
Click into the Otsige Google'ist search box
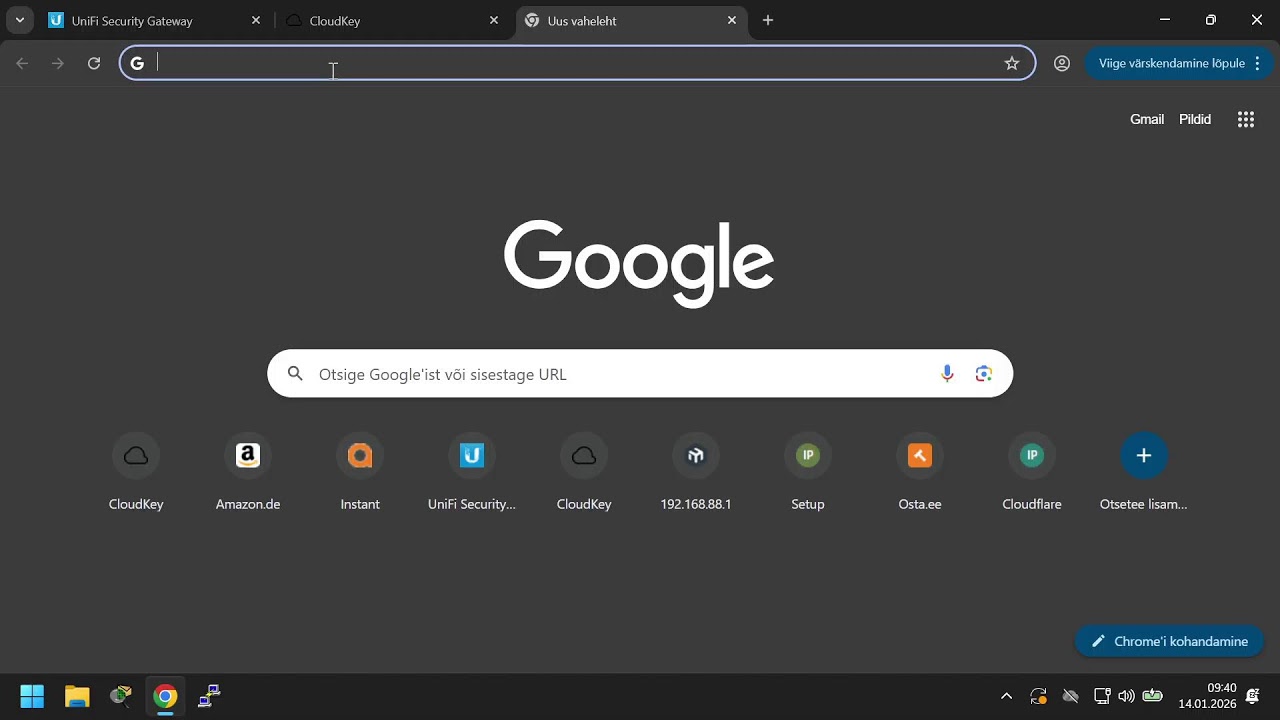click(640, 374)
